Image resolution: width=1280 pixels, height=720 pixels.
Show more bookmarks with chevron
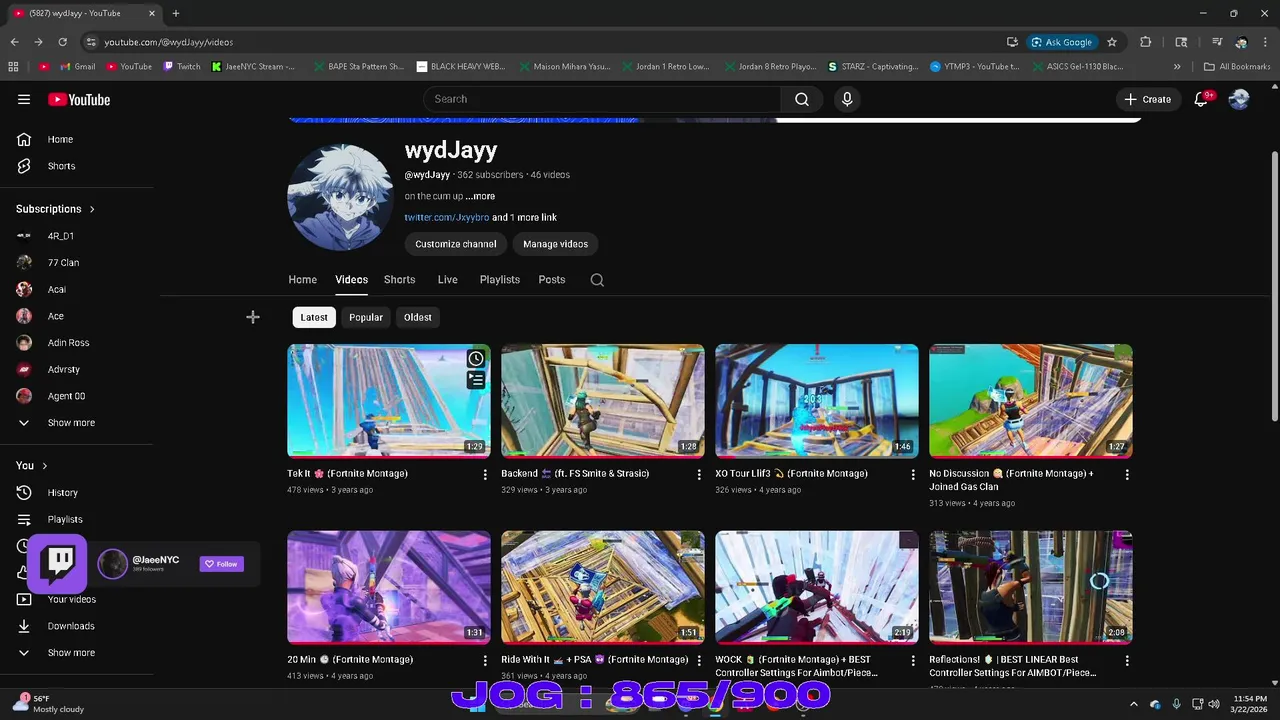tap(1177, 67)
